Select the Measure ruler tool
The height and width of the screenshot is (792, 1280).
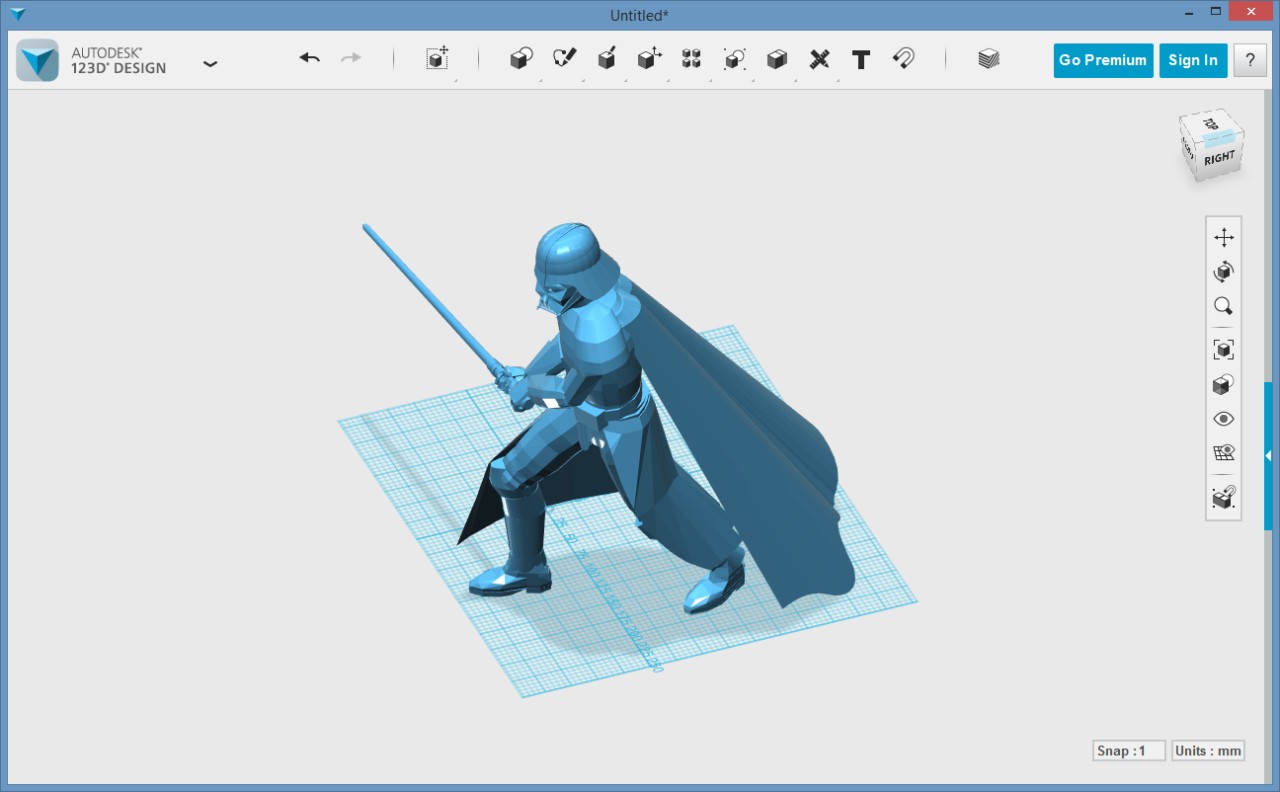pos(819,59)
